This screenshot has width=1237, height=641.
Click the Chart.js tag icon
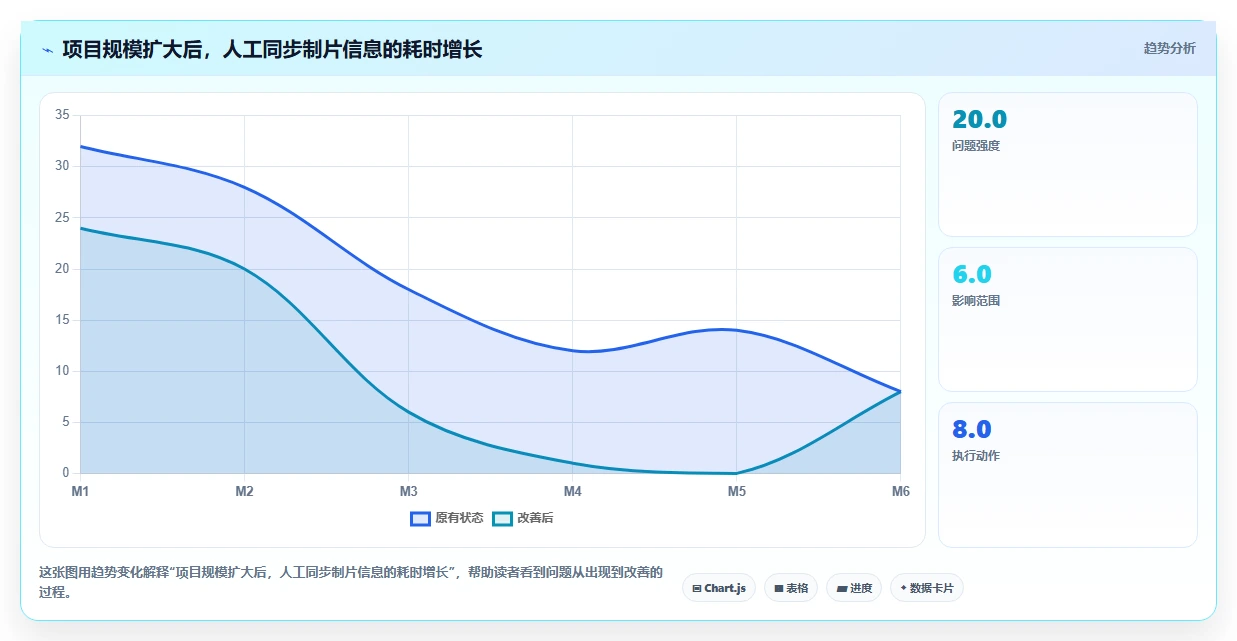(x=697, y=589)
